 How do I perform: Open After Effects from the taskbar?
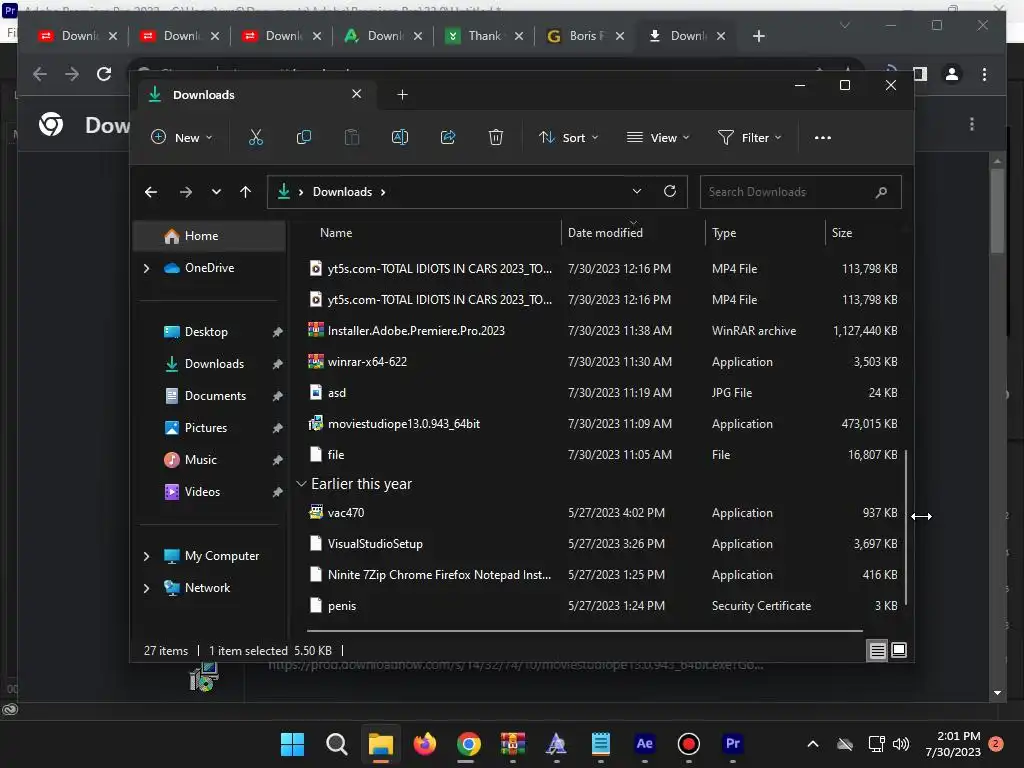645,744
